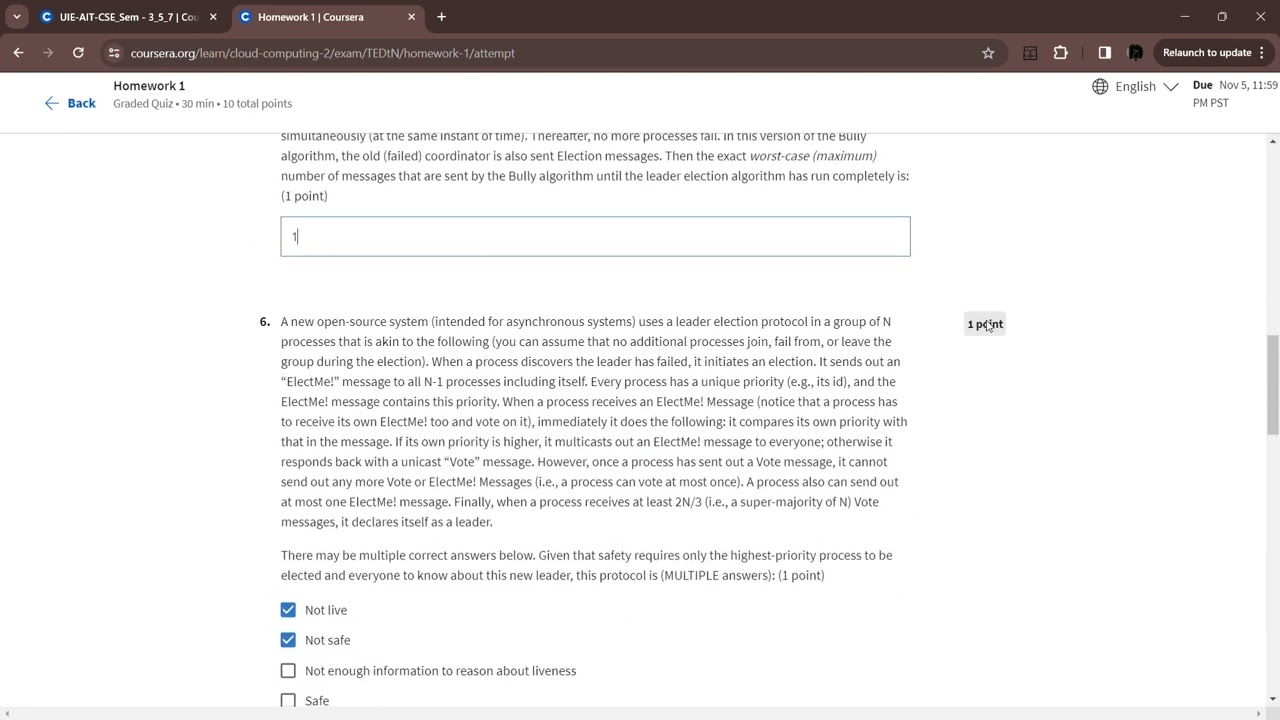
Task: Open the tab search dropdown arrow
Action: pyautogui.click(x=16, y=17)
